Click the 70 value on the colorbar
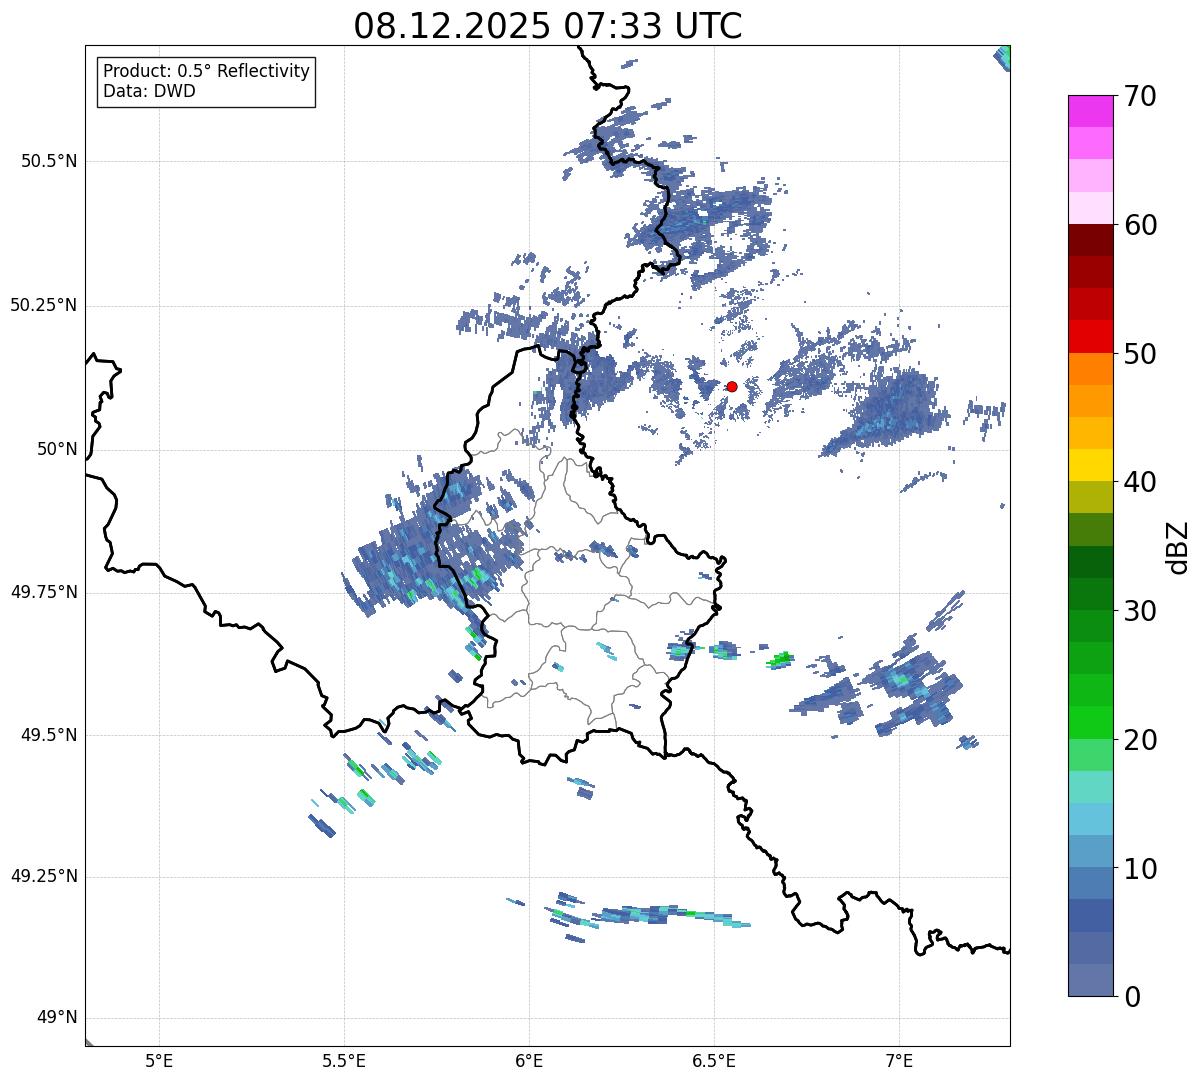This screenshot has width=1202, height=1081. pyautogui.click(x=1140, y=96)
